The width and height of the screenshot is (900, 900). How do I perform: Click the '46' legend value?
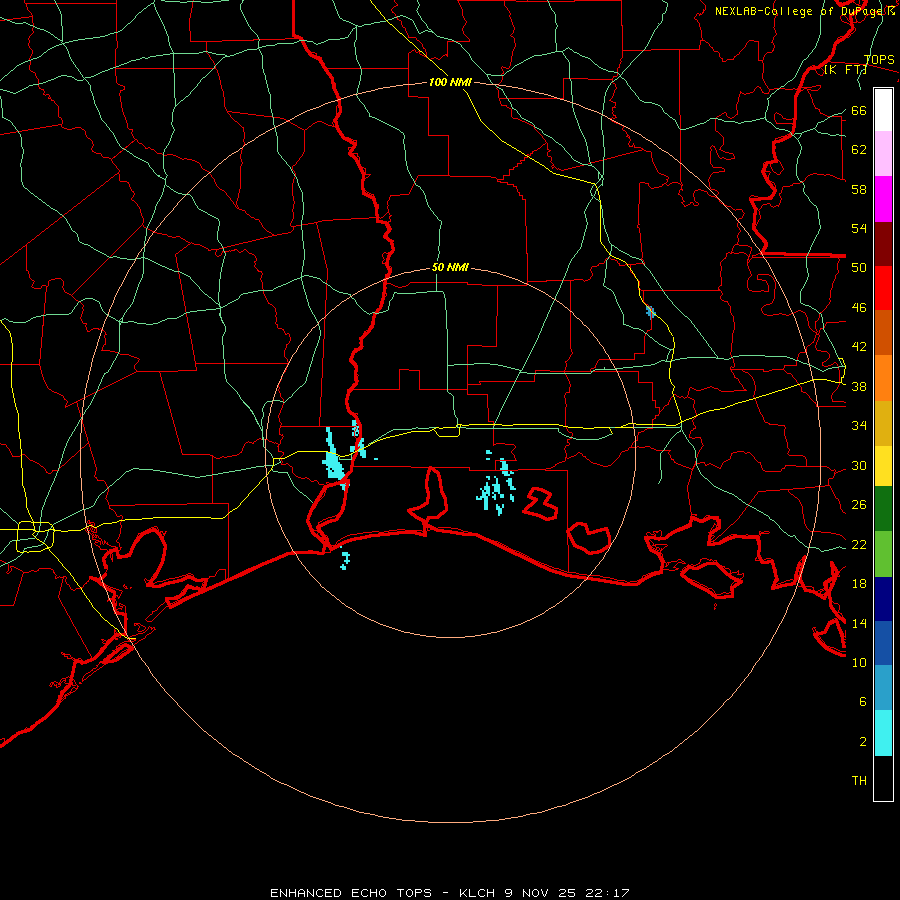point(859,308)
